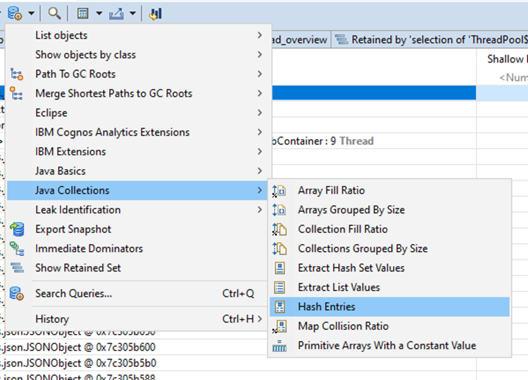Viewport: 528px width, 380px height.
Task: Click the Extract List Values icon
Action: [x=279, y=287]
